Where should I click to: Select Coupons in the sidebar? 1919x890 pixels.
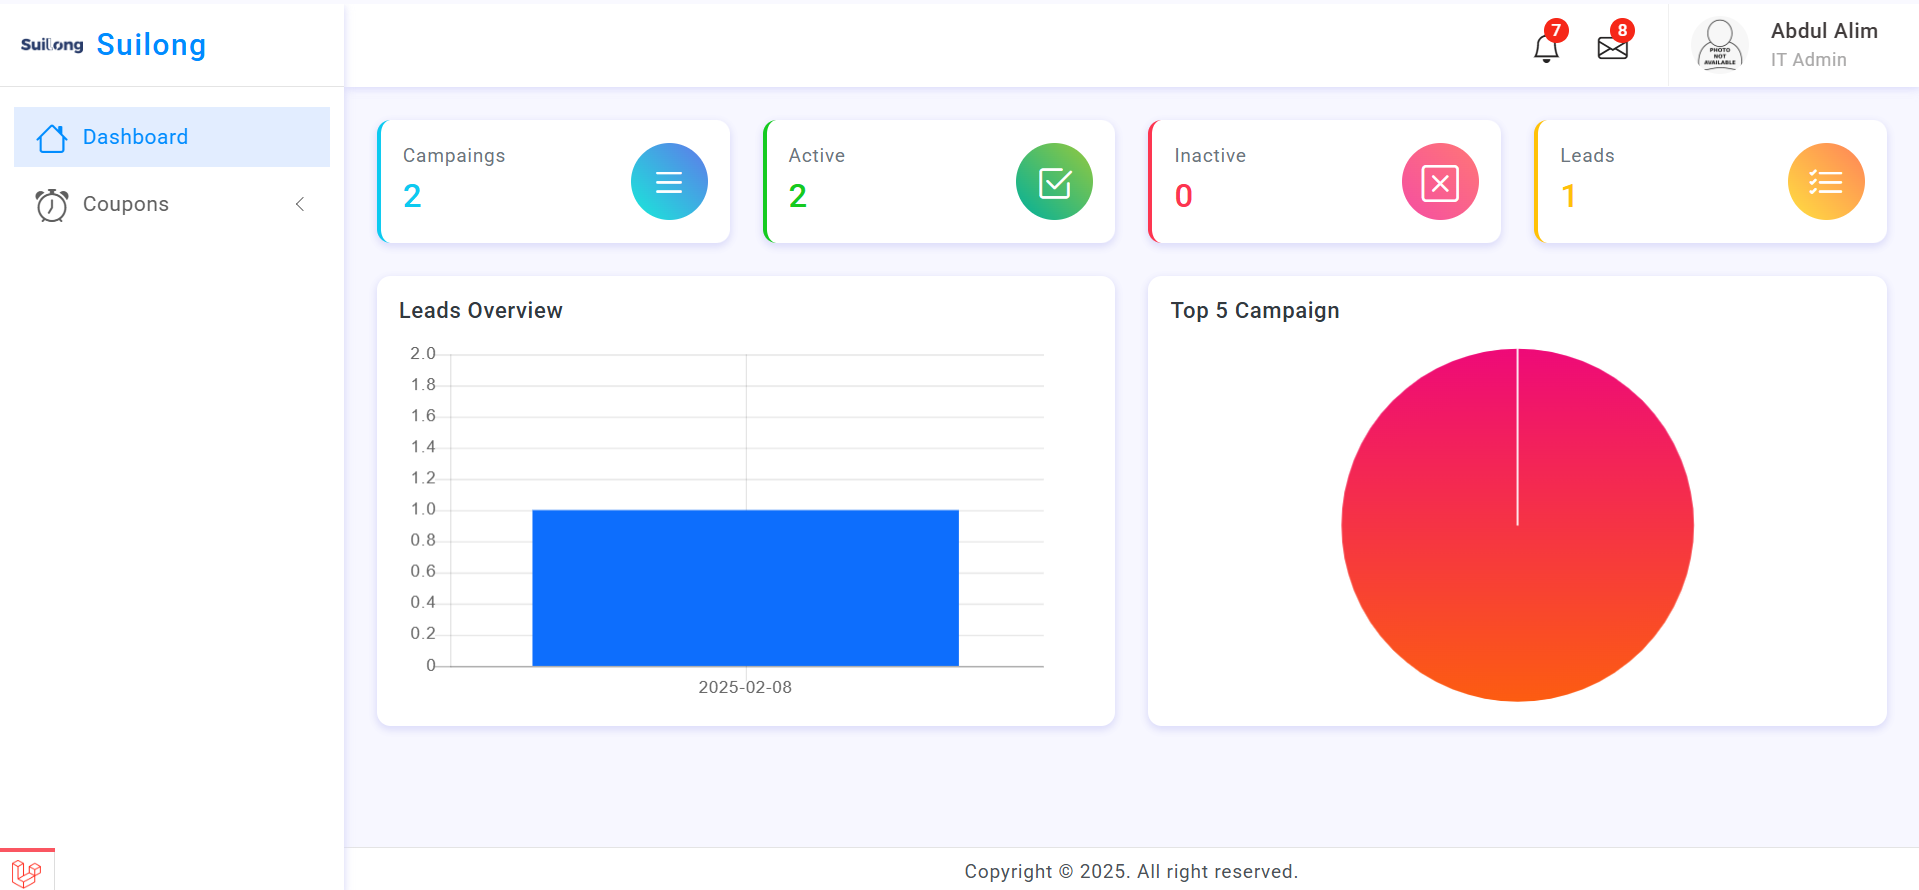pyautogui.click(x=126, y=204)
